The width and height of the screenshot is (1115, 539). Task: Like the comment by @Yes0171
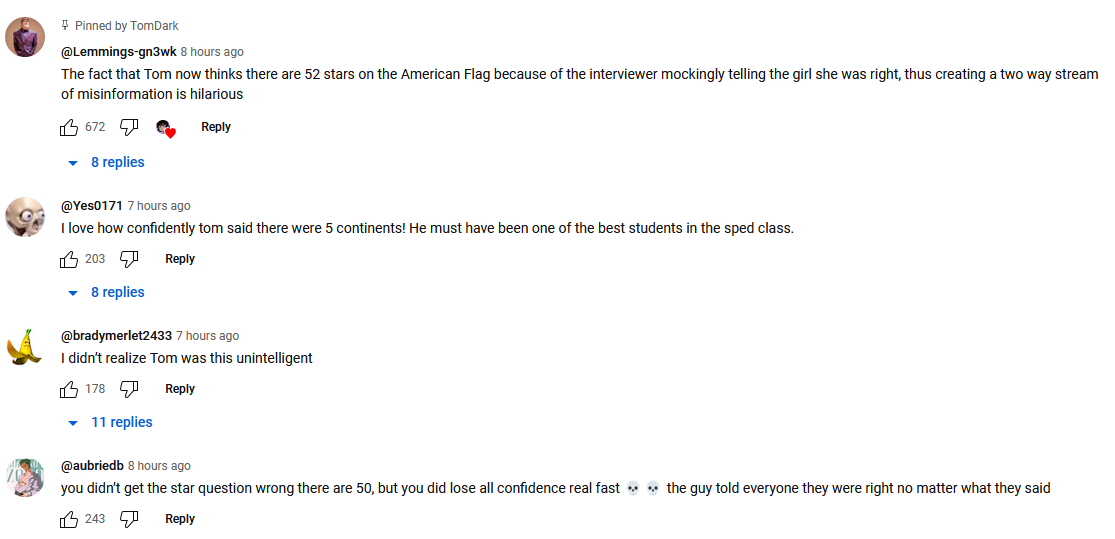[69, 259]
